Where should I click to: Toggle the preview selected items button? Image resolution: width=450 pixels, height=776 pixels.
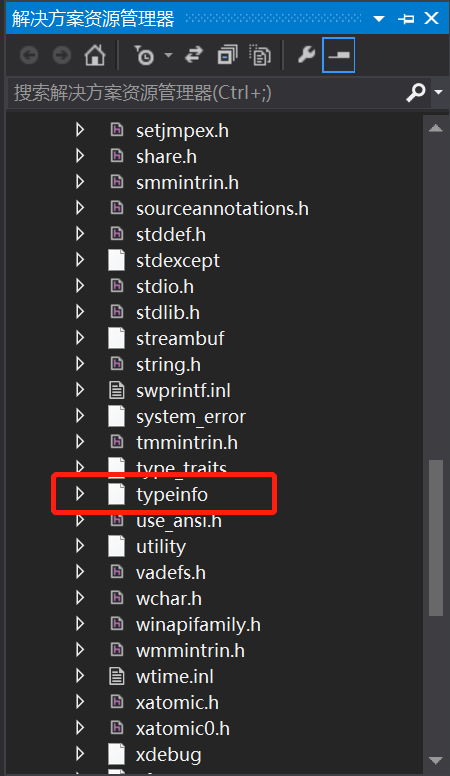click(x=338, y=55)
